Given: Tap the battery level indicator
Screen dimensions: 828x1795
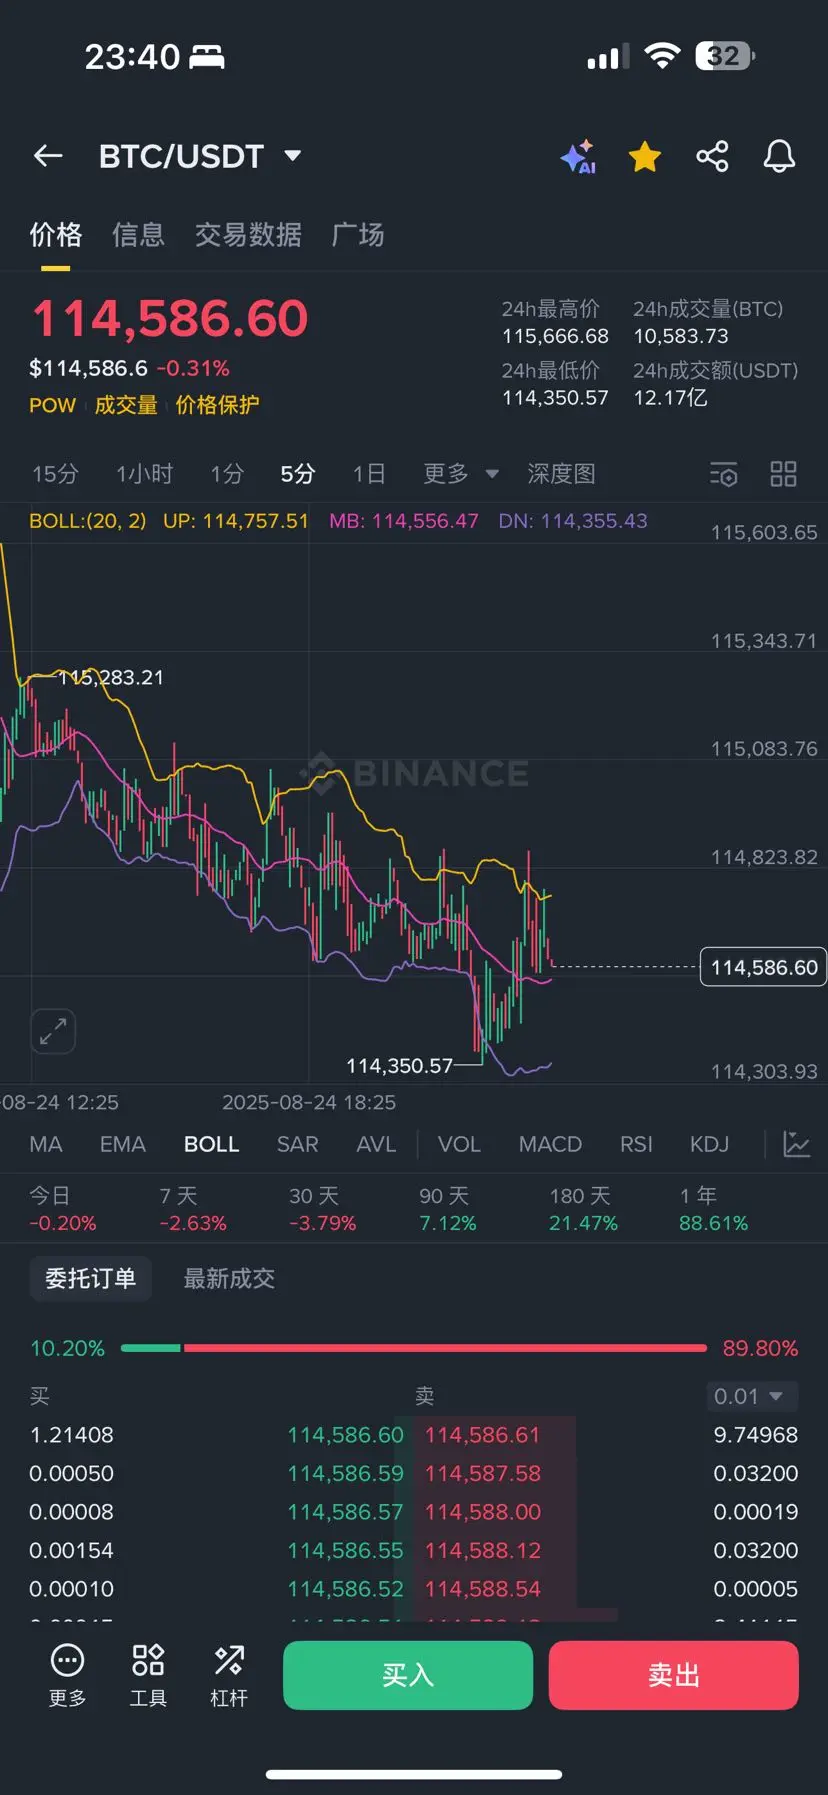Looking at the screenshot, I should pyautogui.click(x=725, y=56).
